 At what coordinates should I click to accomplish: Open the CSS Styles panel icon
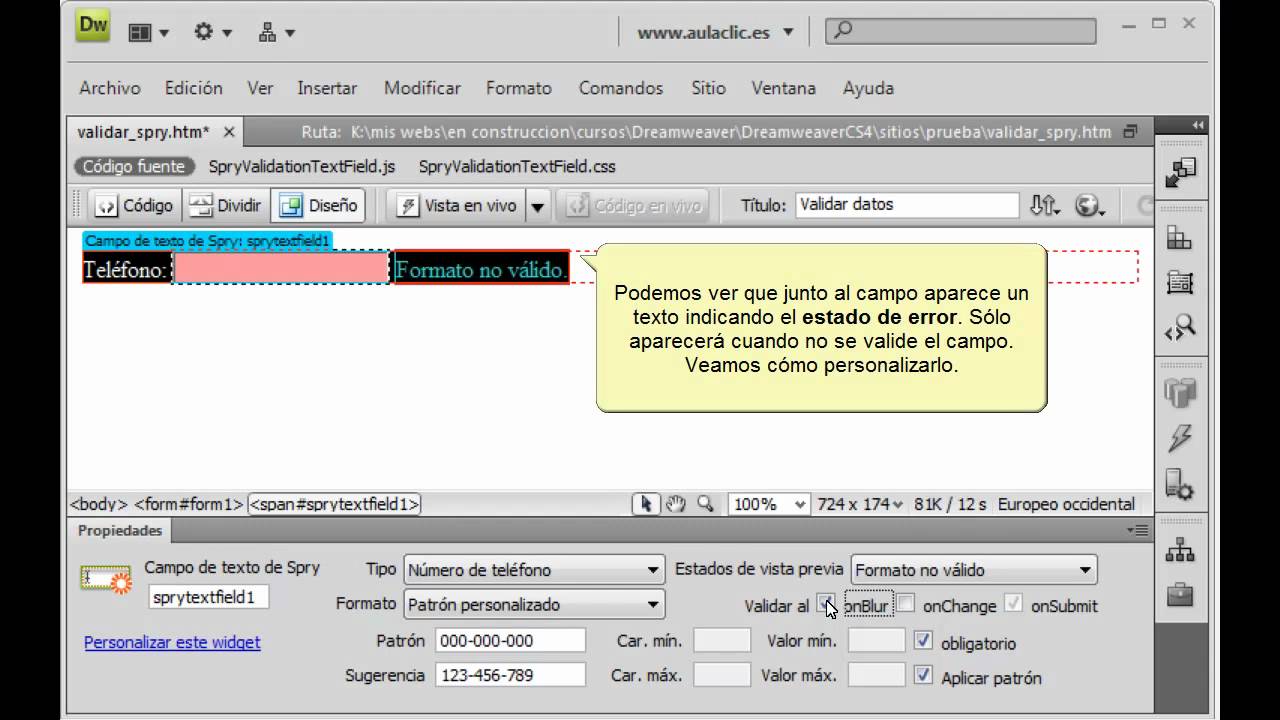(x=1180, y=239)
